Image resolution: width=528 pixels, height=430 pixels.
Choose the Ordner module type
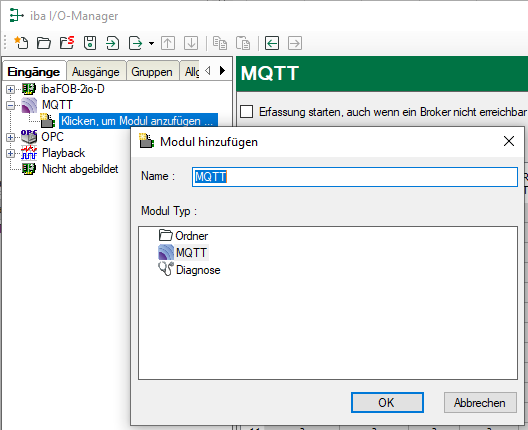[192, 236]
